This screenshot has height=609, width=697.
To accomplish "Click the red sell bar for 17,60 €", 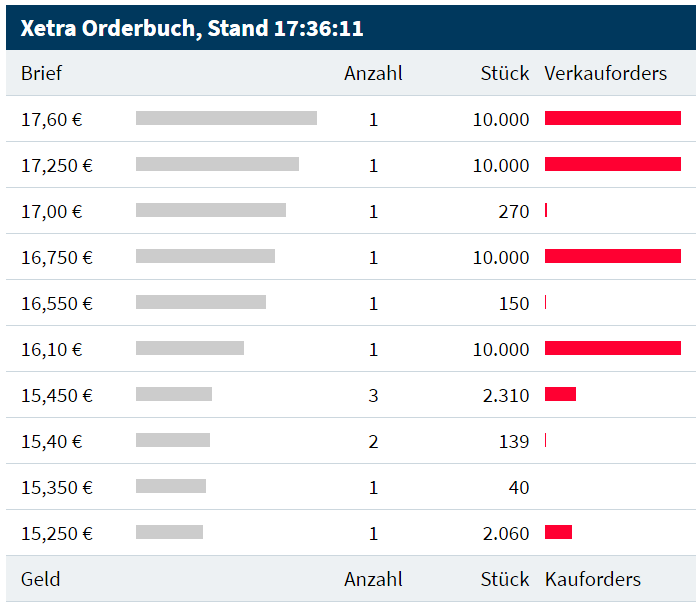I will coord(612,118).
